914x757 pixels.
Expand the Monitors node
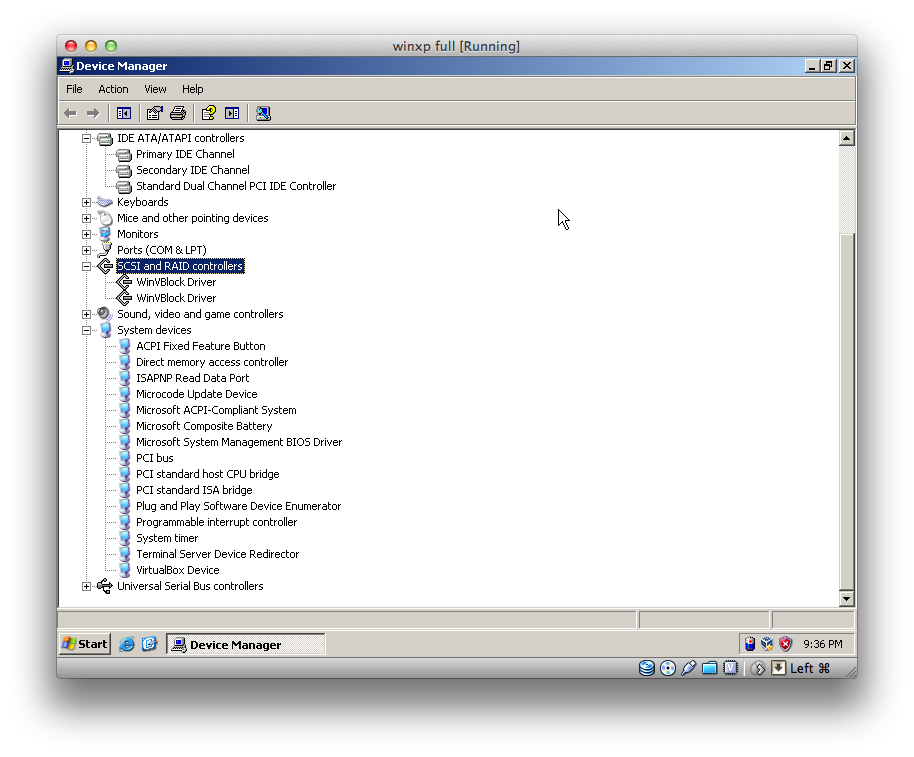tap(86, 234)
